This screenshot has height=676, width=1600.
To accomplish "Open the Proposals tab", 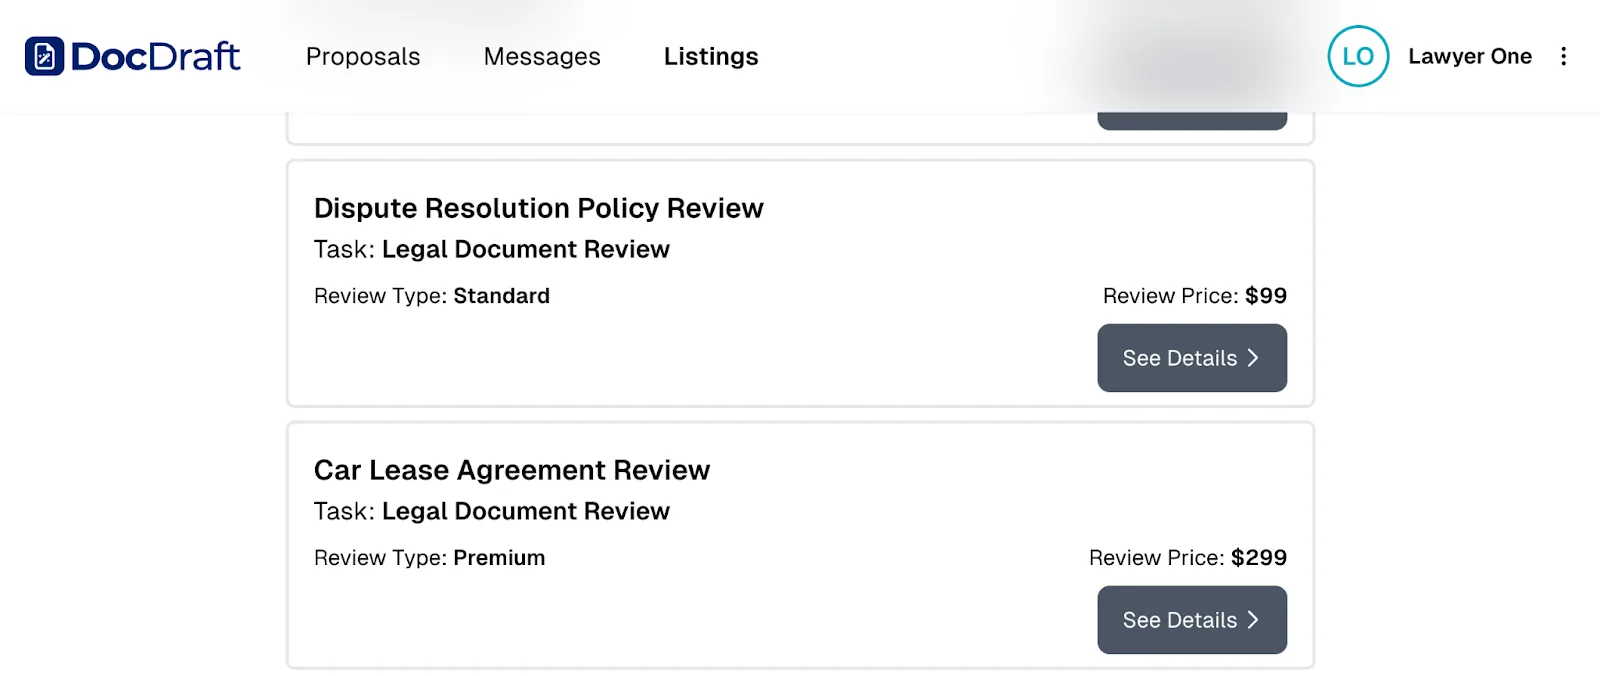I will [363, 57].
